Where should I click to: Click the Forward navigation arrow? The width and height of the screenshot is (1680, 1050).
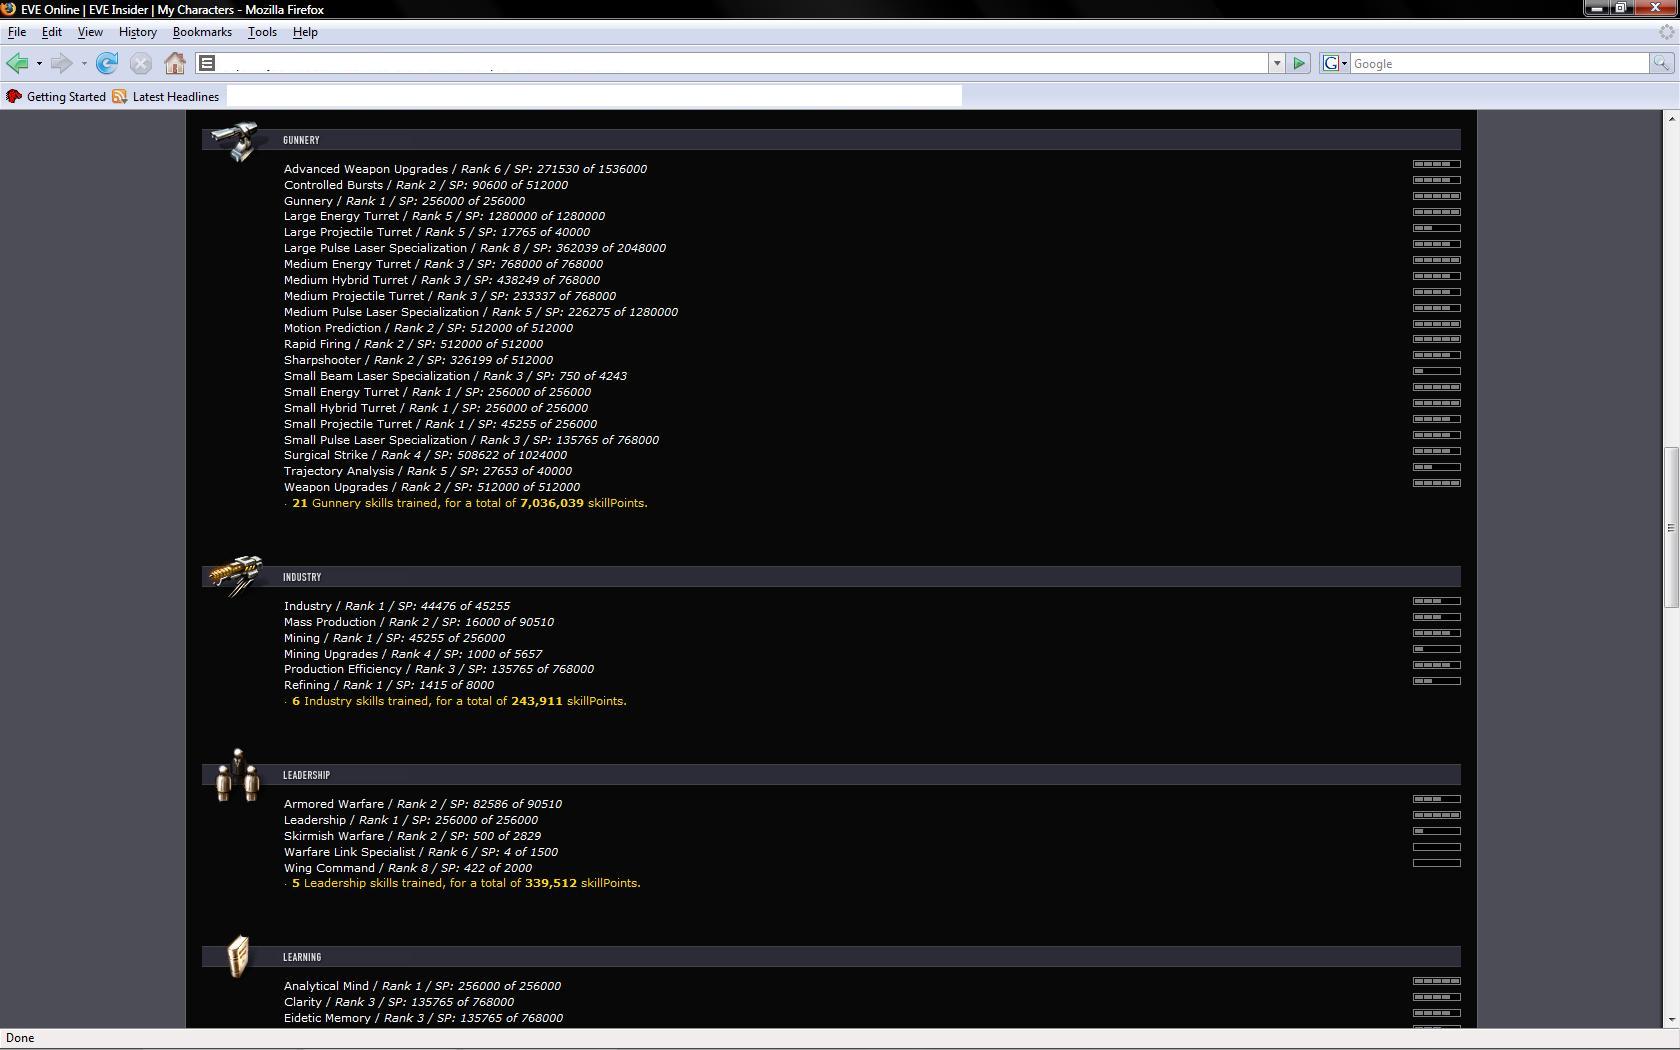click(x=61, y=64)
